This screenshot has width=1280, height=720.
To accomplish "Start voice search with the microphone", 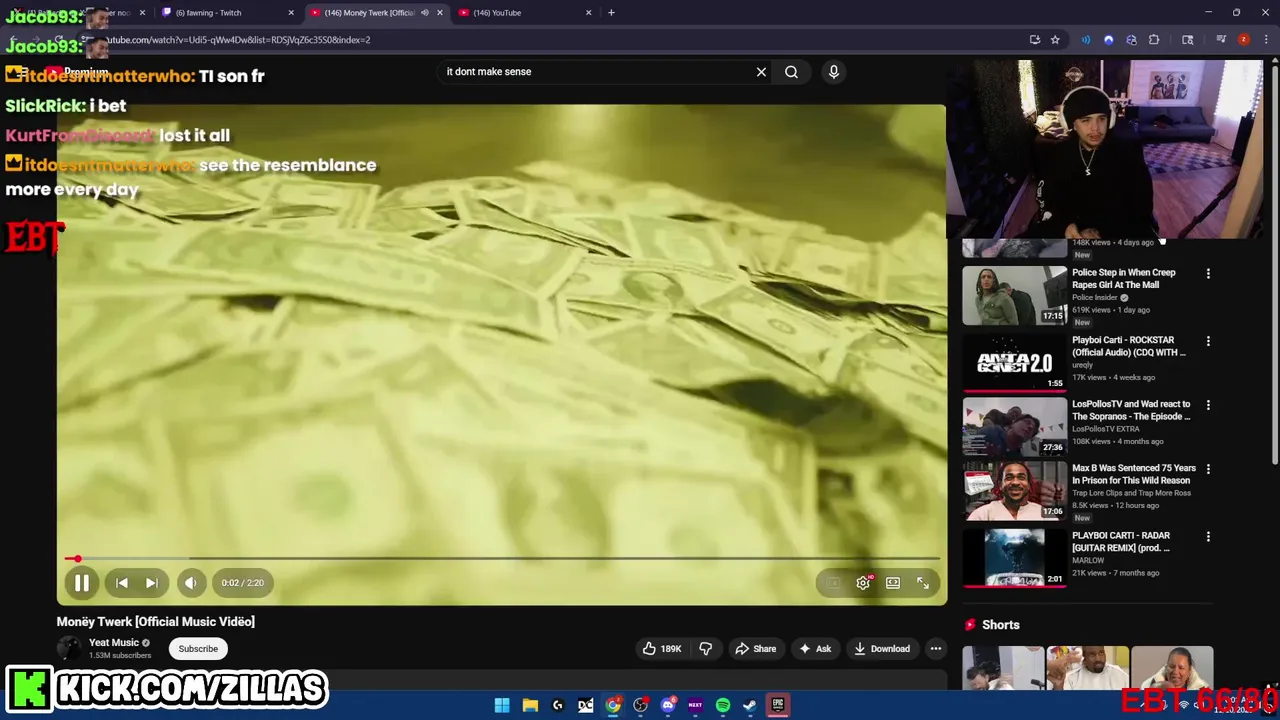I will coord(834,72).
